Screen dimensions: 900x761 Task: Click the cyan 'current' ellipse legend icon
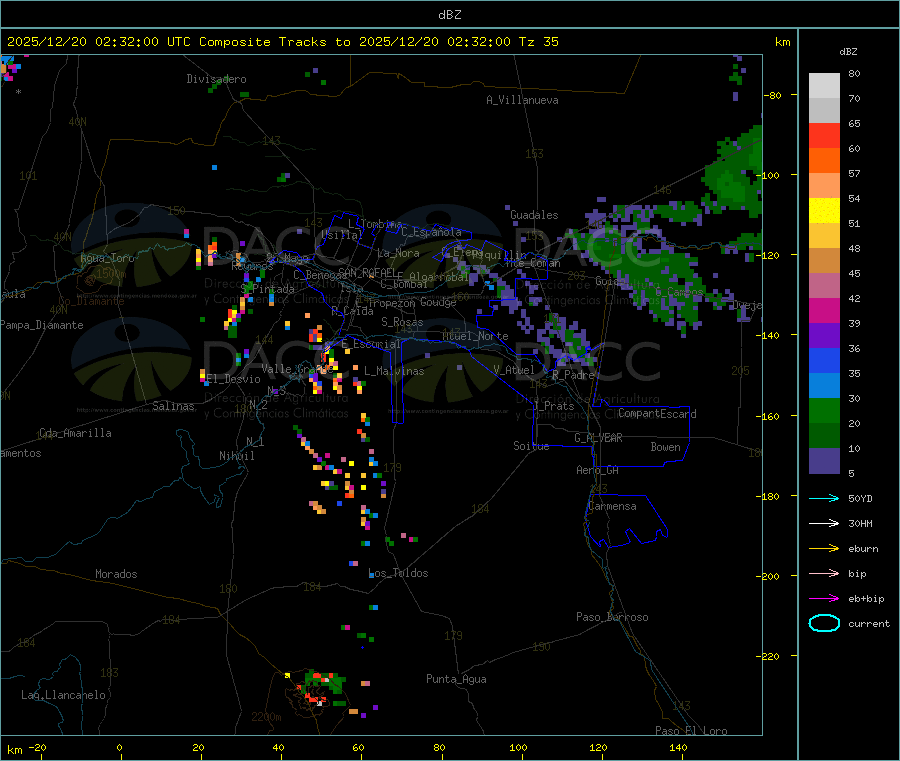point(824,623)
